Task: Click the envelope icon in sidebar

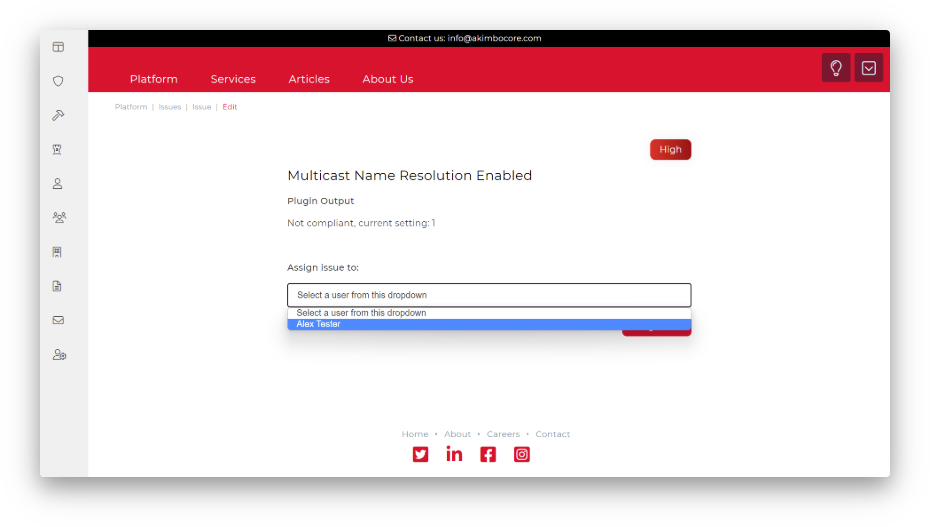Action: (x=58, y=320)
